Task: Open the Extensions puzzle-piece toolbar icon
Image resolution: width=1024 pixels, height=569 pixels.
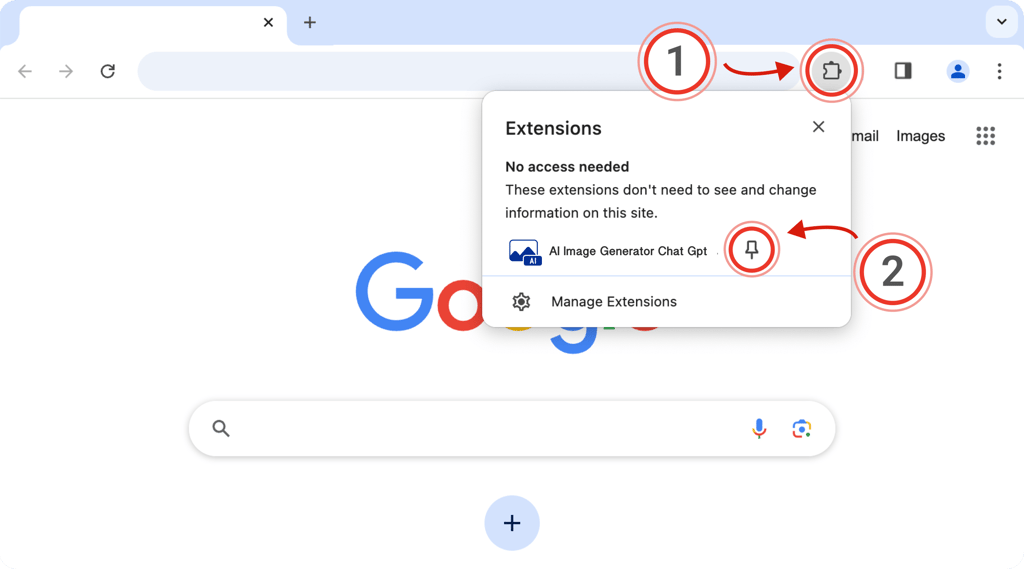Action: click(831, 71)
